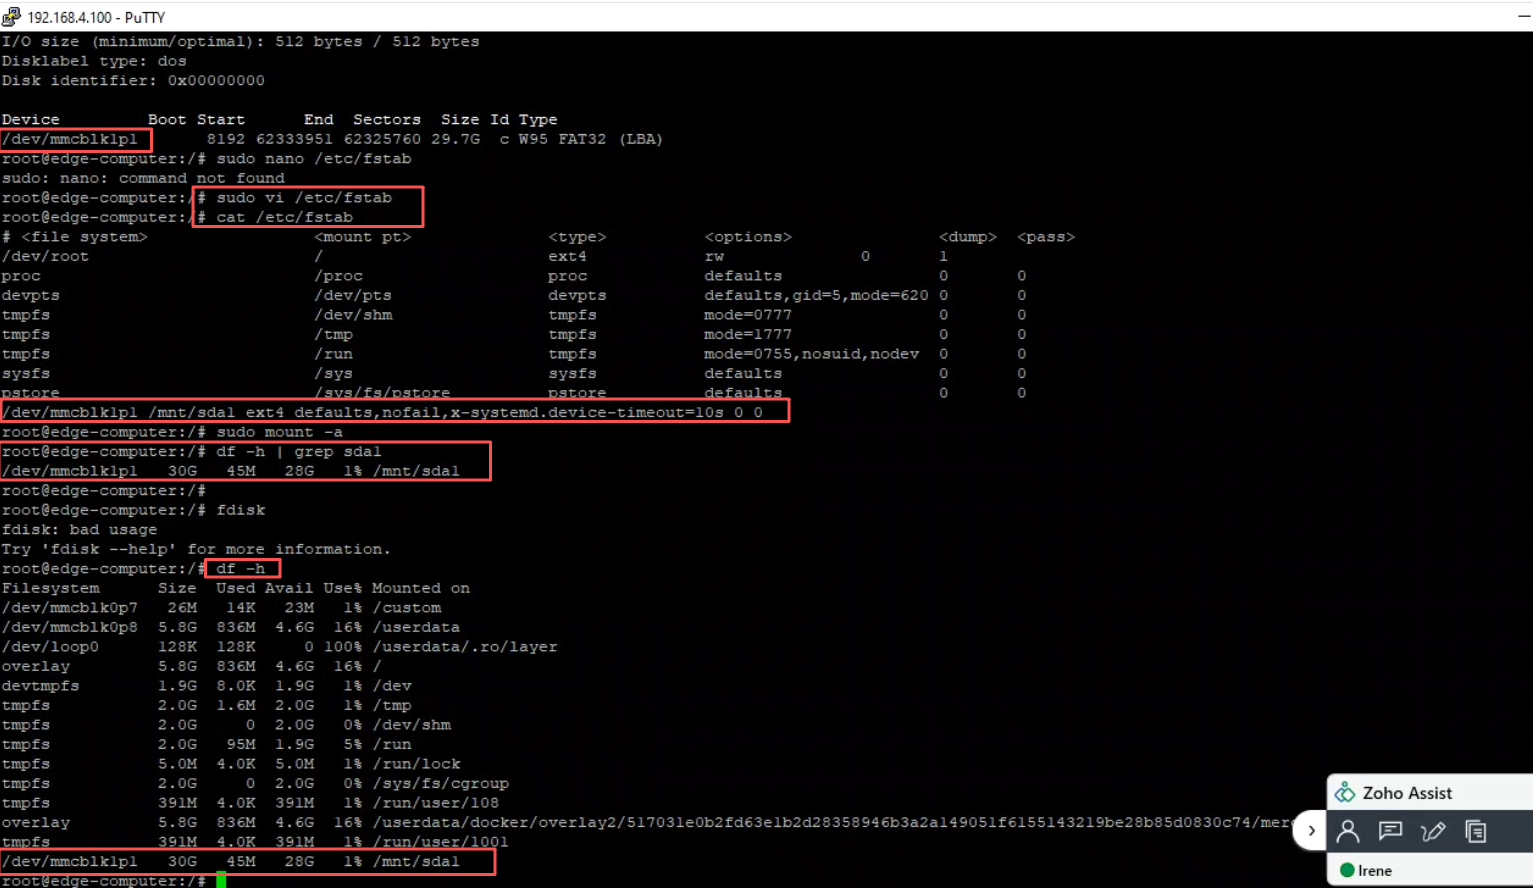This screenshot has width=1533, height=888.
Task: Click the '/dev/root' fstab entry
Action: pyautogui.click(x=45, y=256)
